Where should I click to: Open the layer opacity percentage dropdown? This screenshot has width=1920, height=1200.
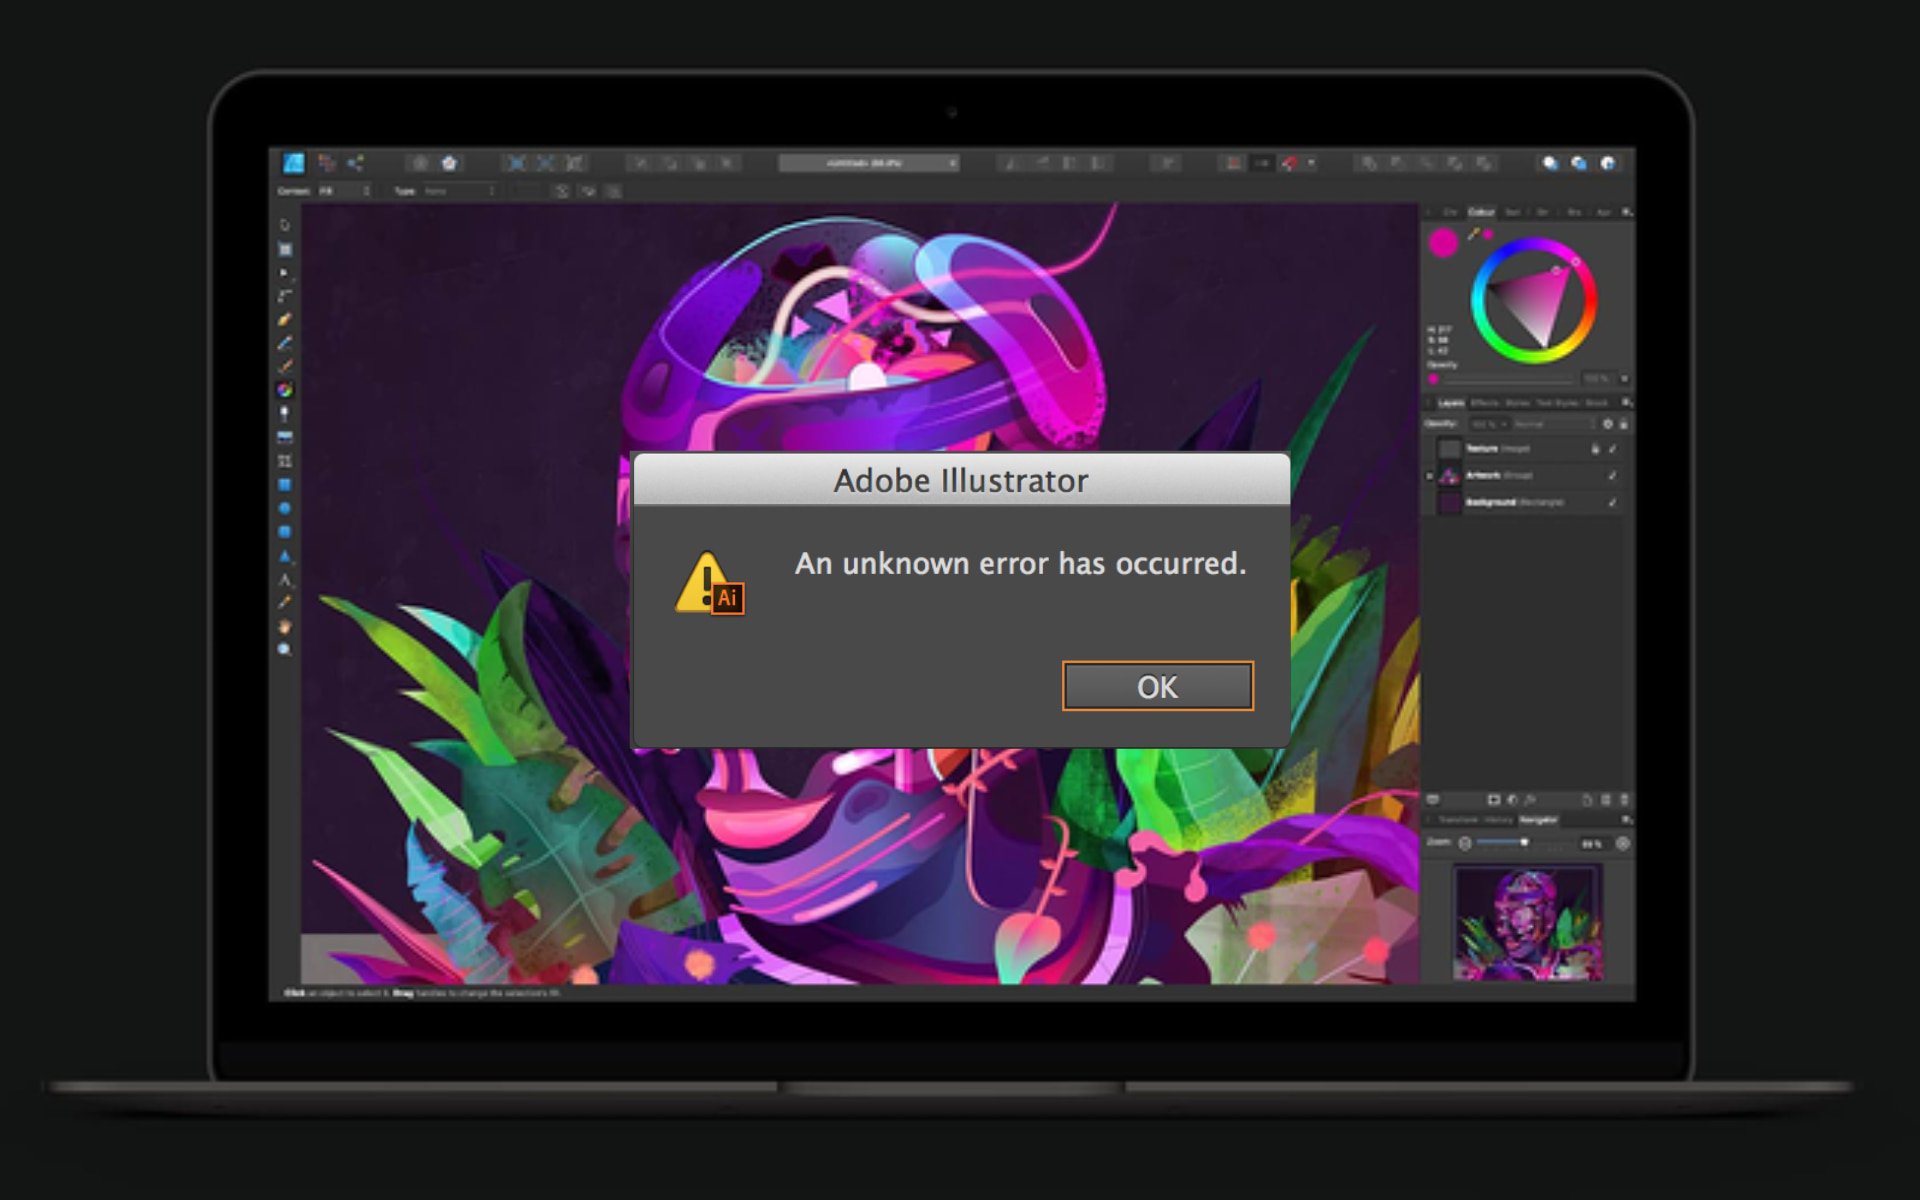[1489, 424]
